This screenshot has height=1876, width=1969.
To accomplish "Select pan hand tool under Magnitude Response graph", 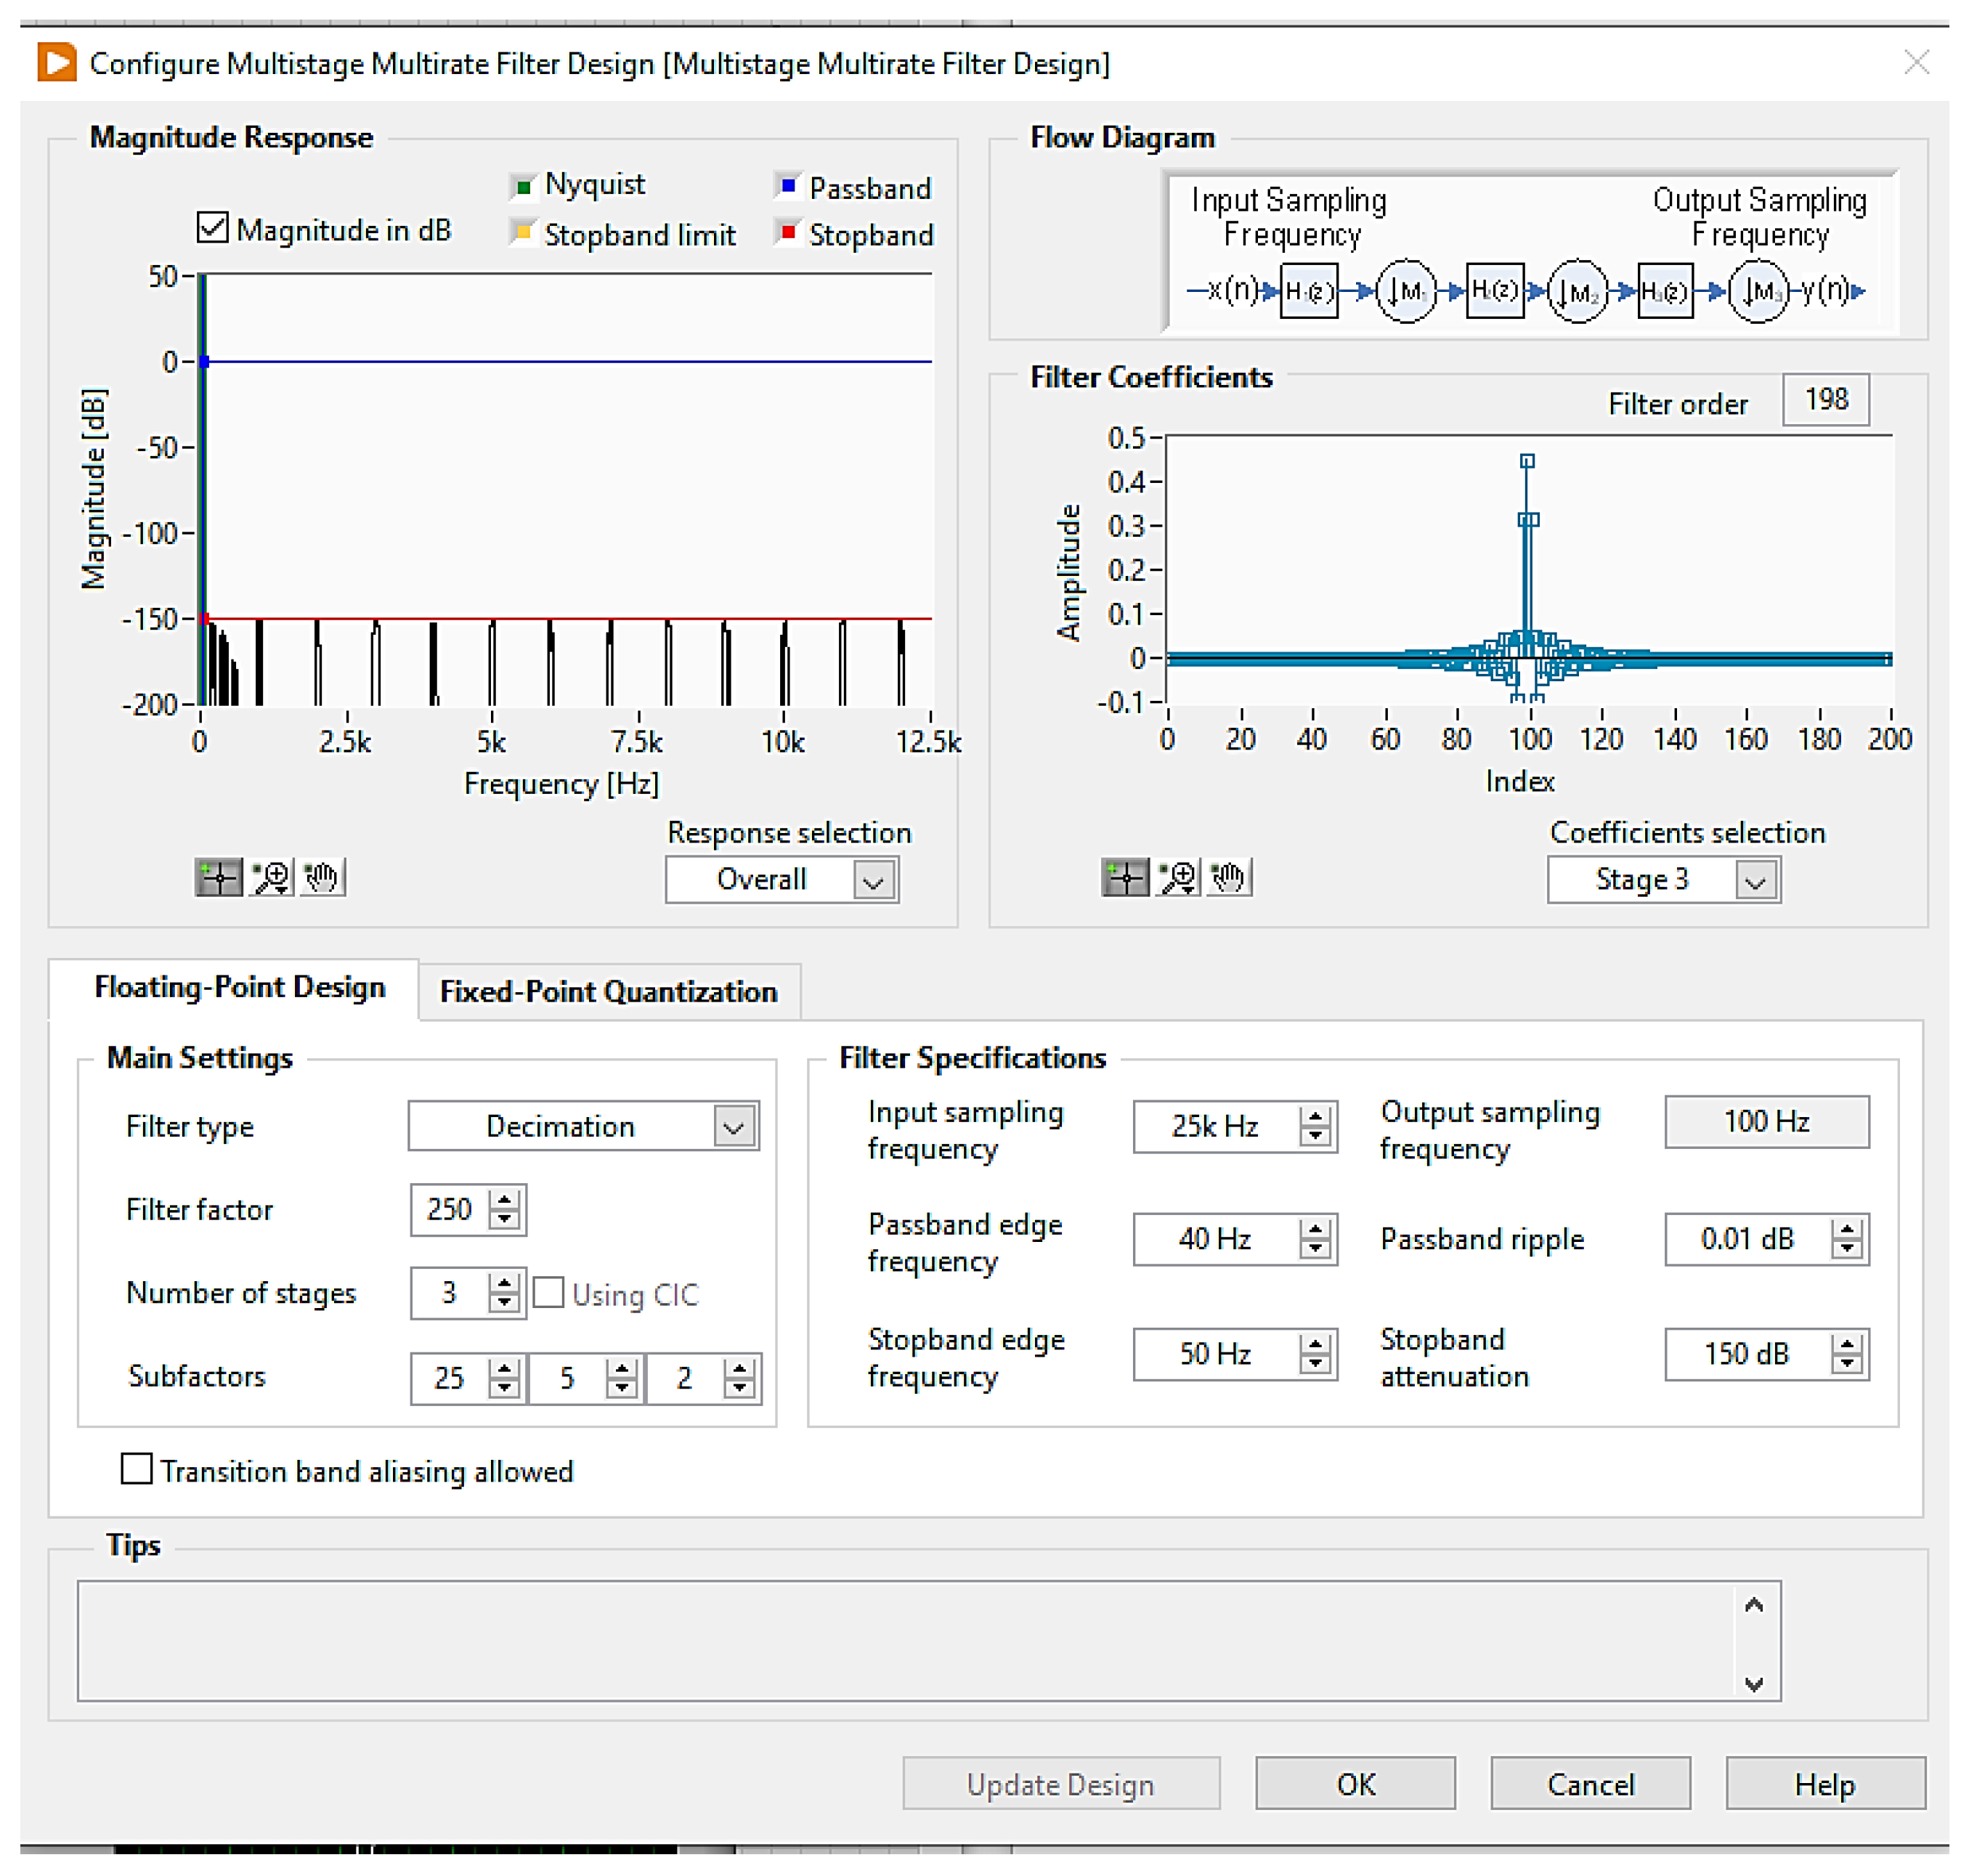I will click(x=322, y=877).
